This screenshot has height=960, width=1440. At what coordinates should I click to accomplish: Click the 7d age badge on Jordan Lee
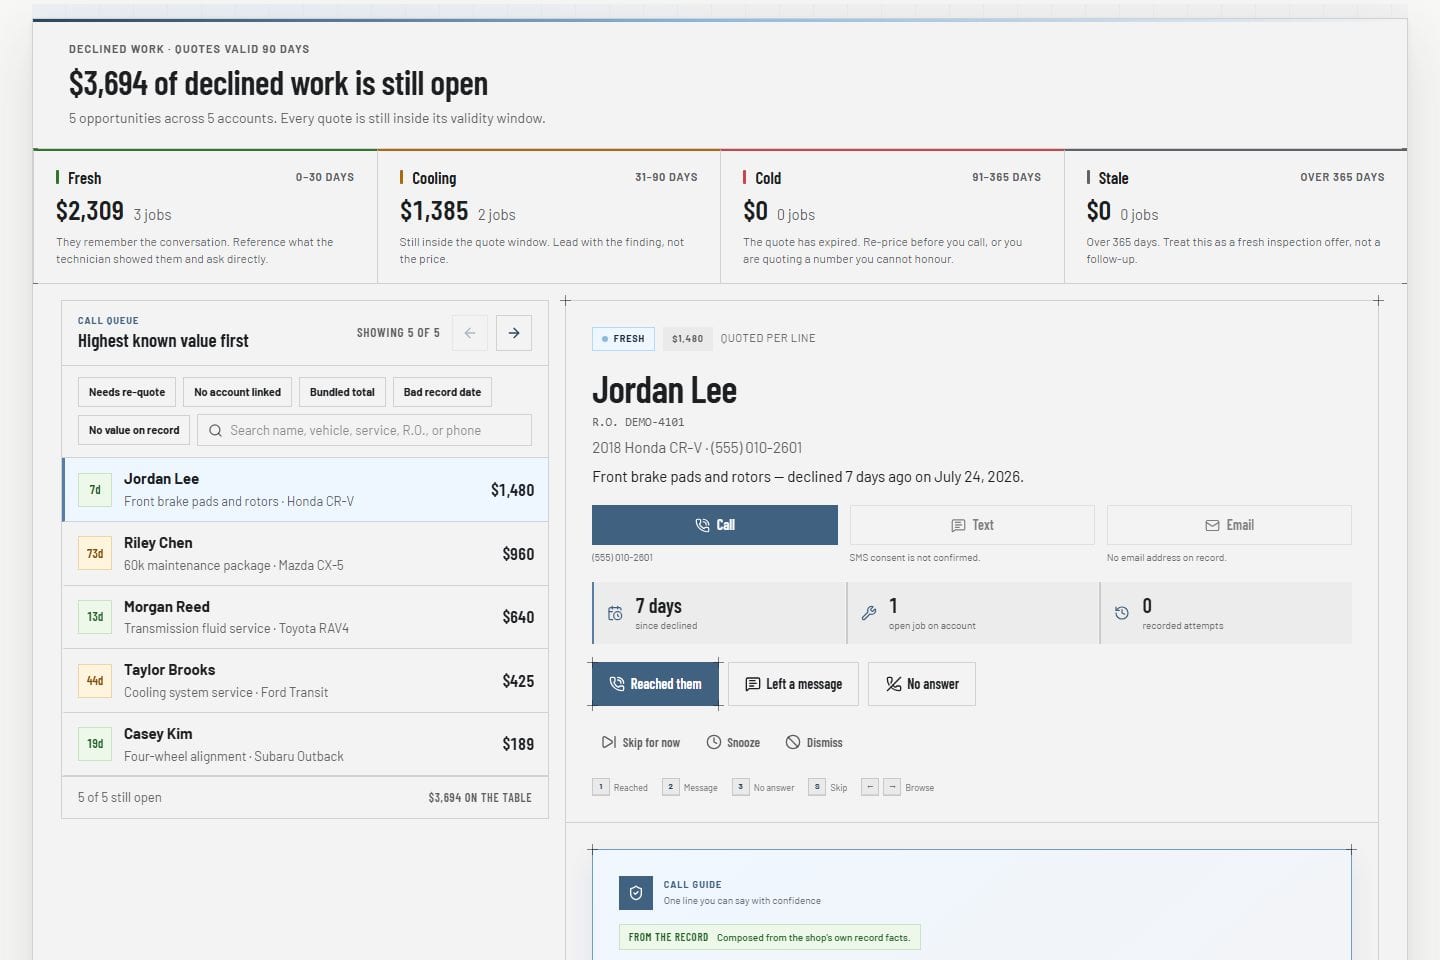point(95,490)
